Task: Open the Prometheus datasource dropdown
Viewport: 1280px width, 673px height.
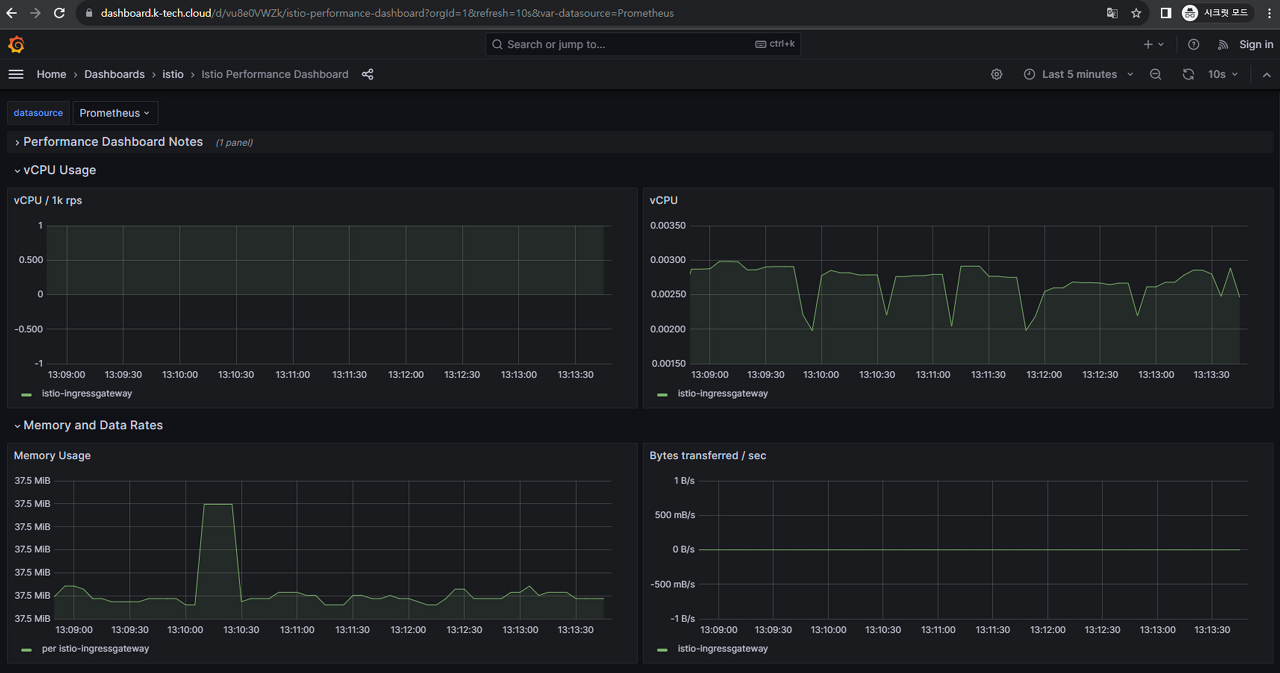Action: [115, 113]
